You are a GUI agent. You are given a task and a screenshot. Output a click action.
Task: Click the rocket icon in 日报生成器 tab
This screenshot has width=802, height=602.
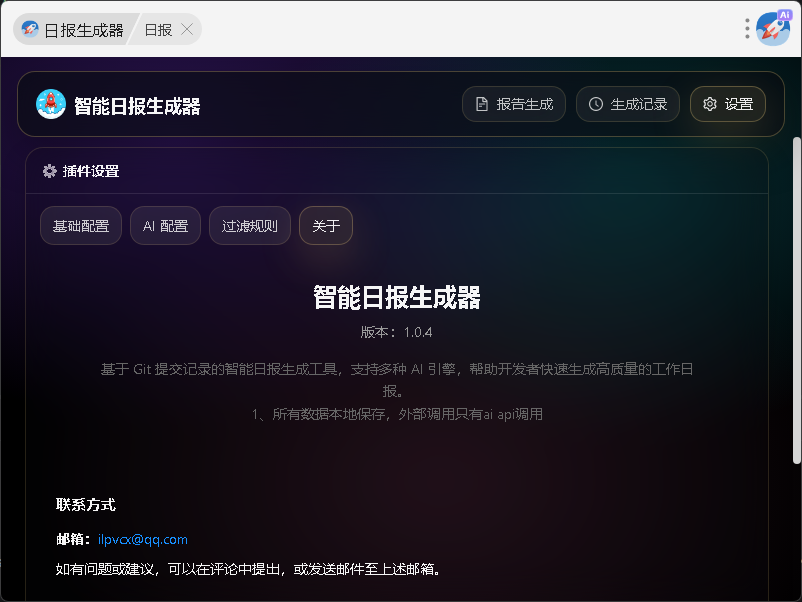pyautogui.click(x=30, y=29)
